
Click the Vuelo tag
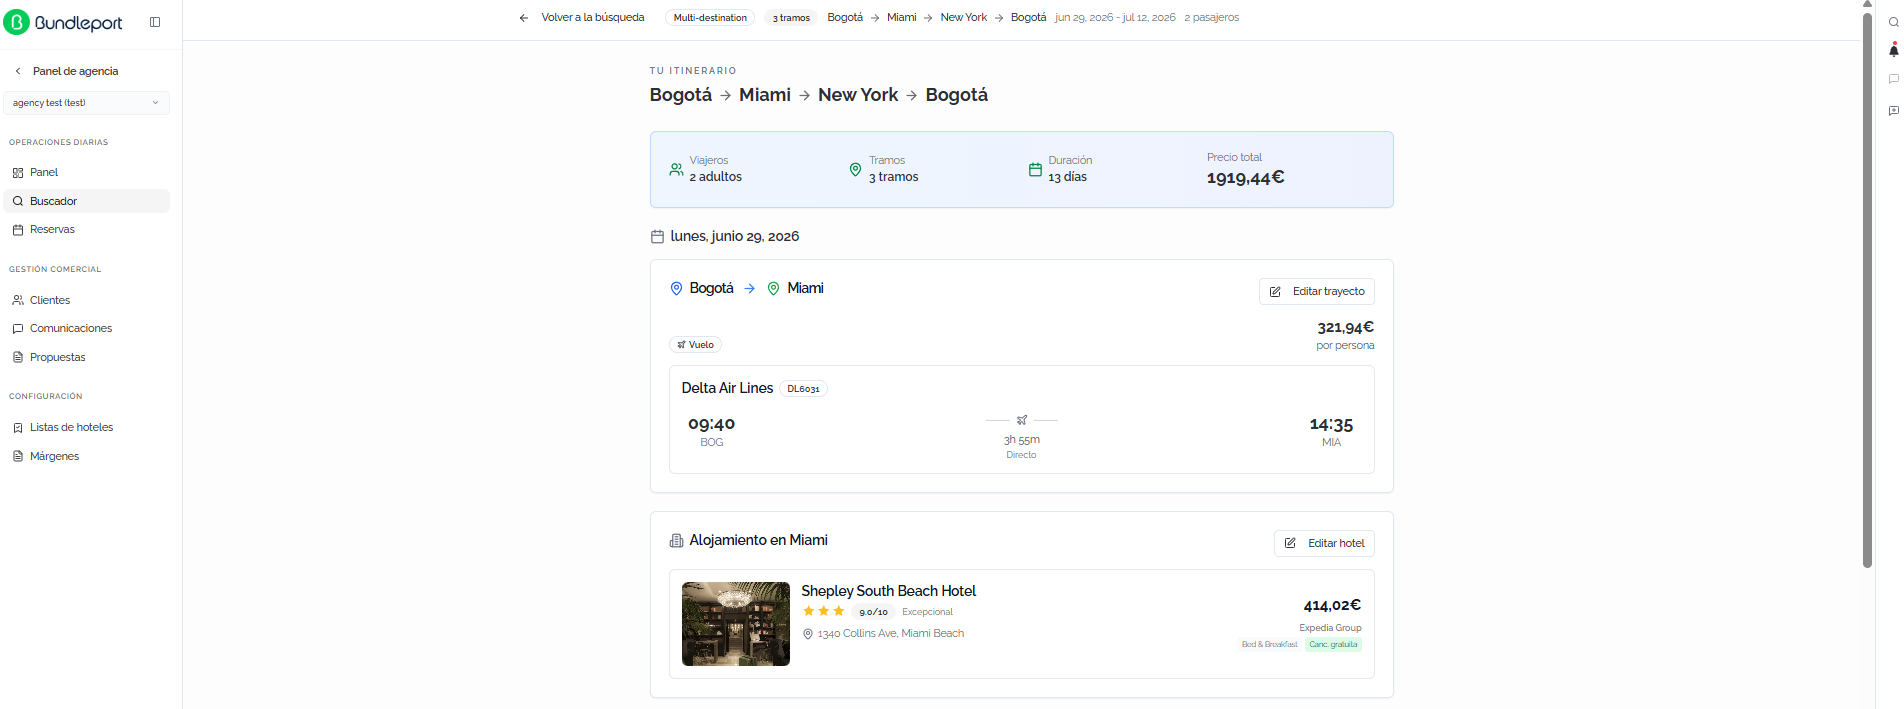click(695, 345)
